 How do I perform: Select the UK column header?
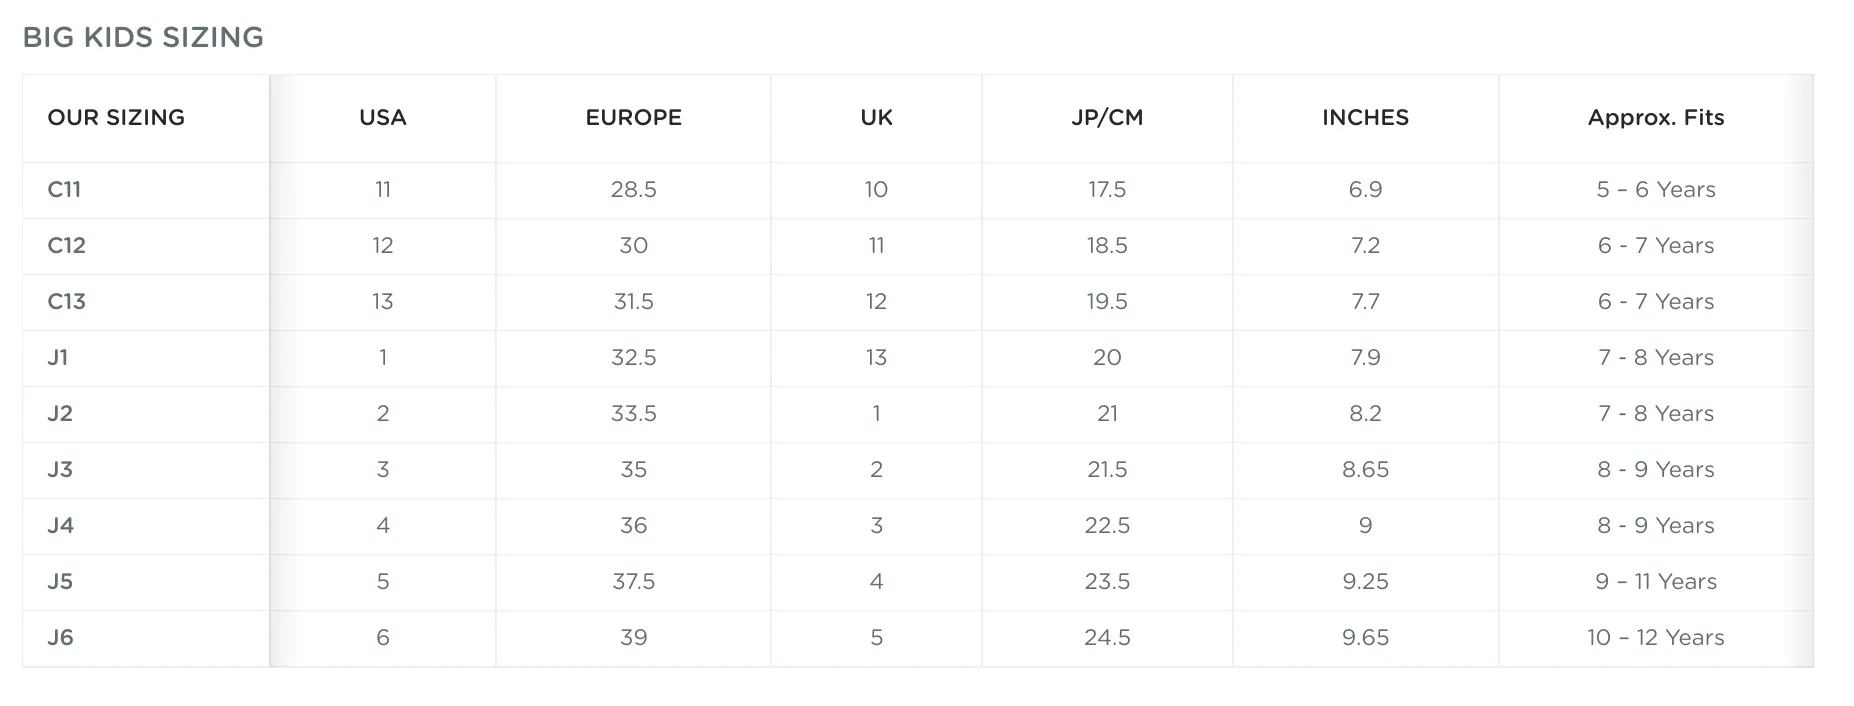877,117
